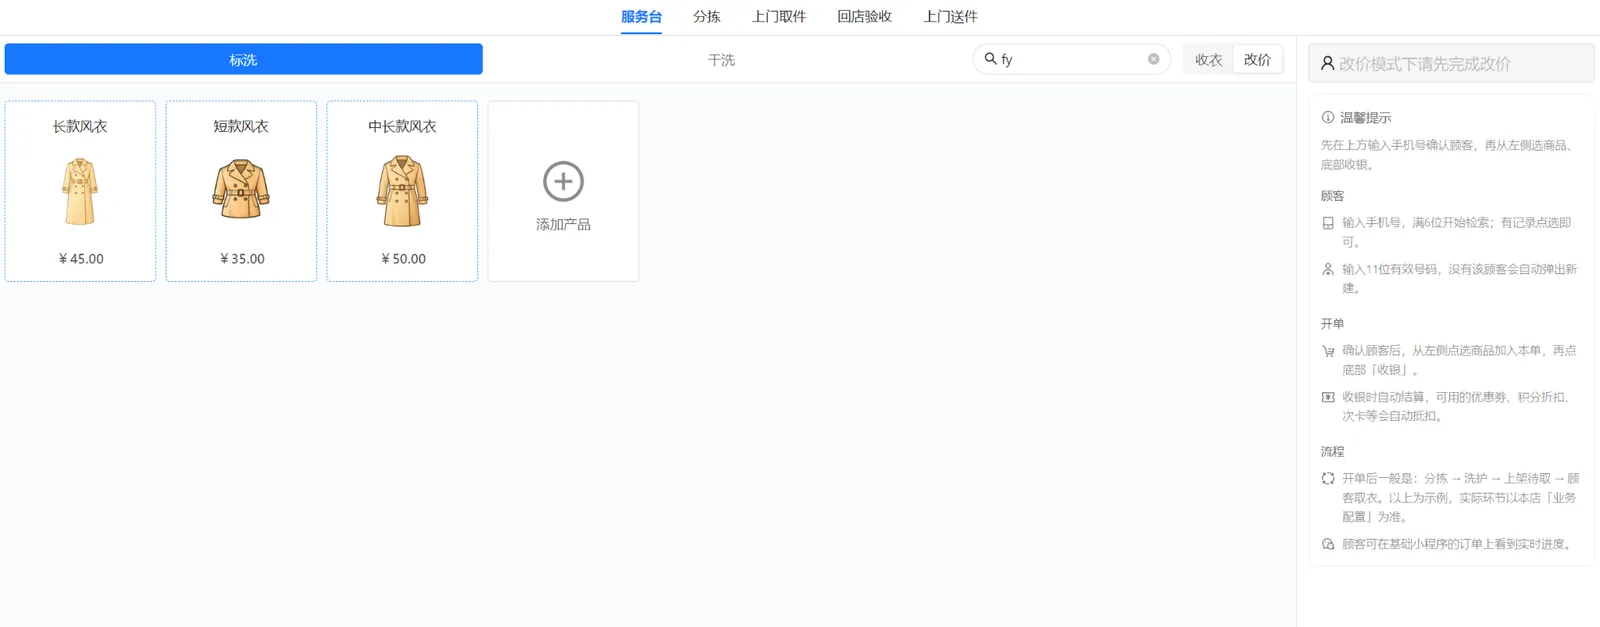Click the search magnifier icon
Image resolution: width=1600 pixels, height=627 pixels.
coord(990,59)
